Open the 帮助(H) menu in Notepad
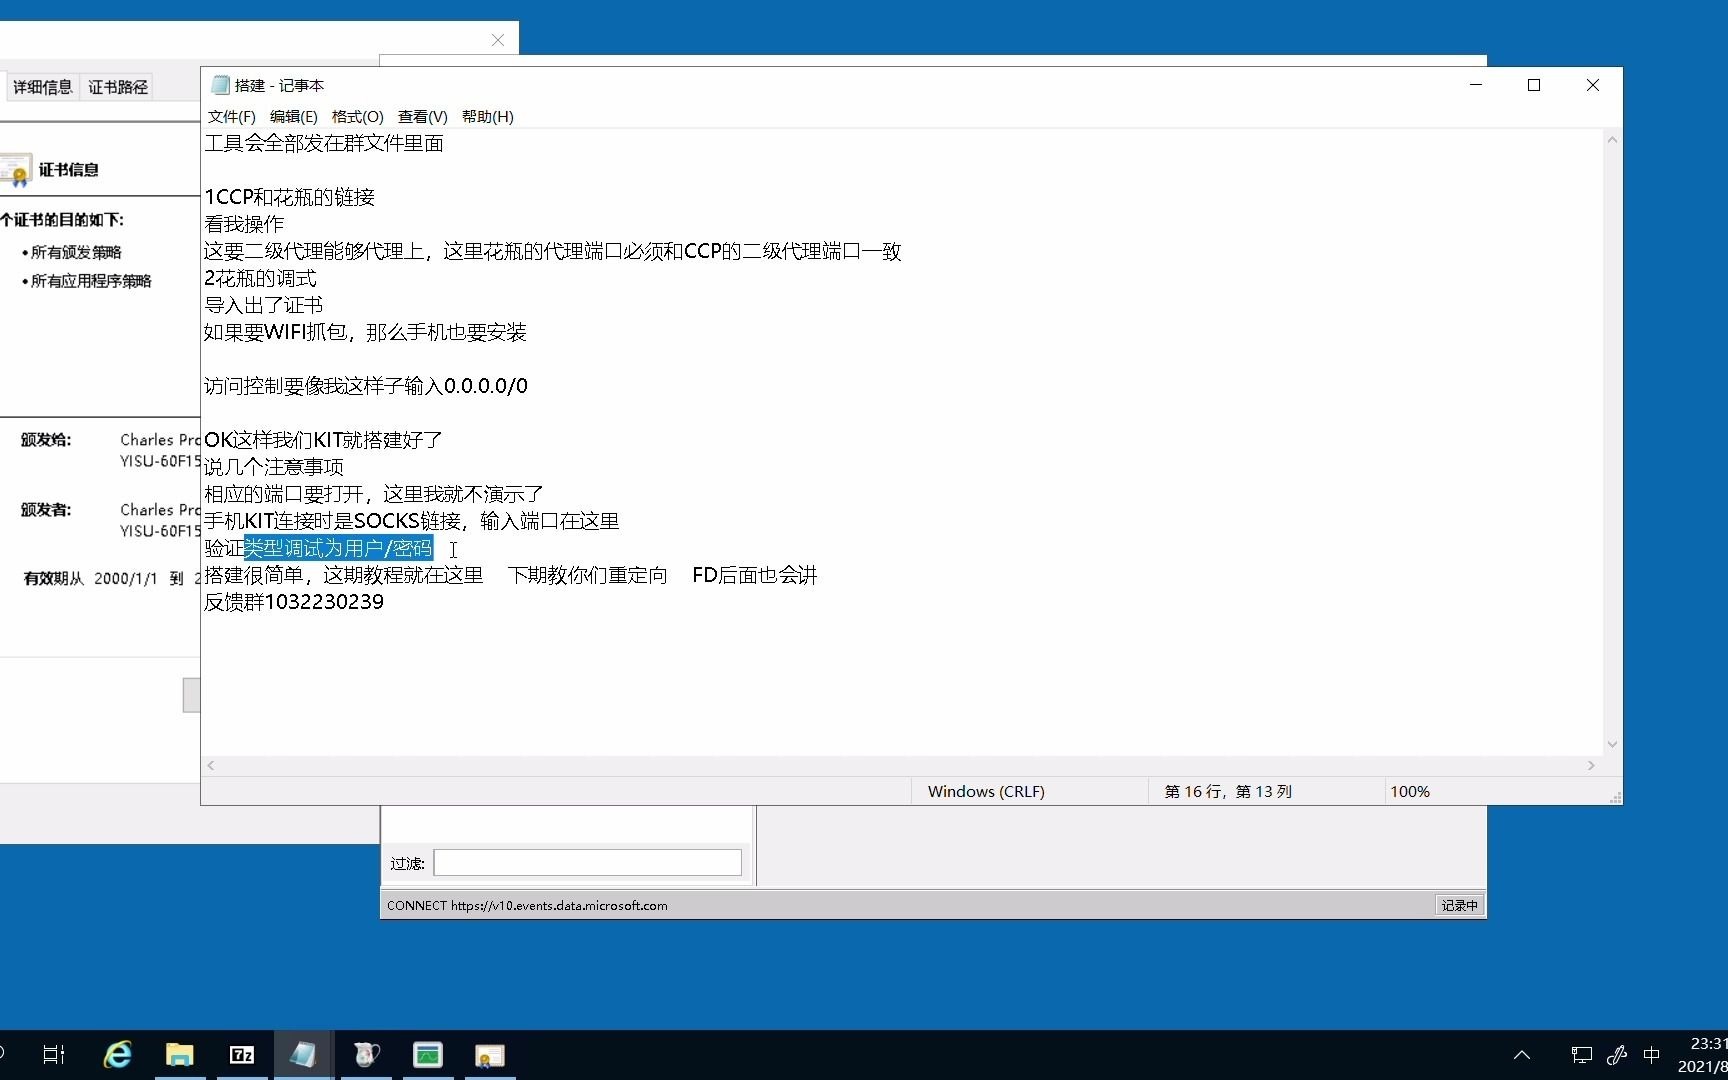This screenshot has height=1080, width=1728. (x=487, y=116)
